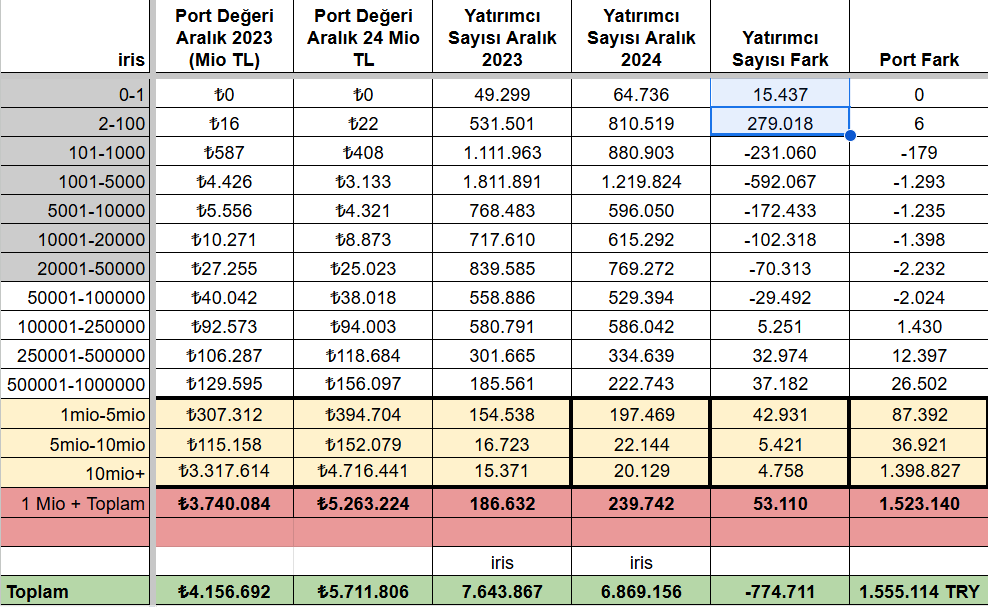Click the negative value -231.060

780,152
